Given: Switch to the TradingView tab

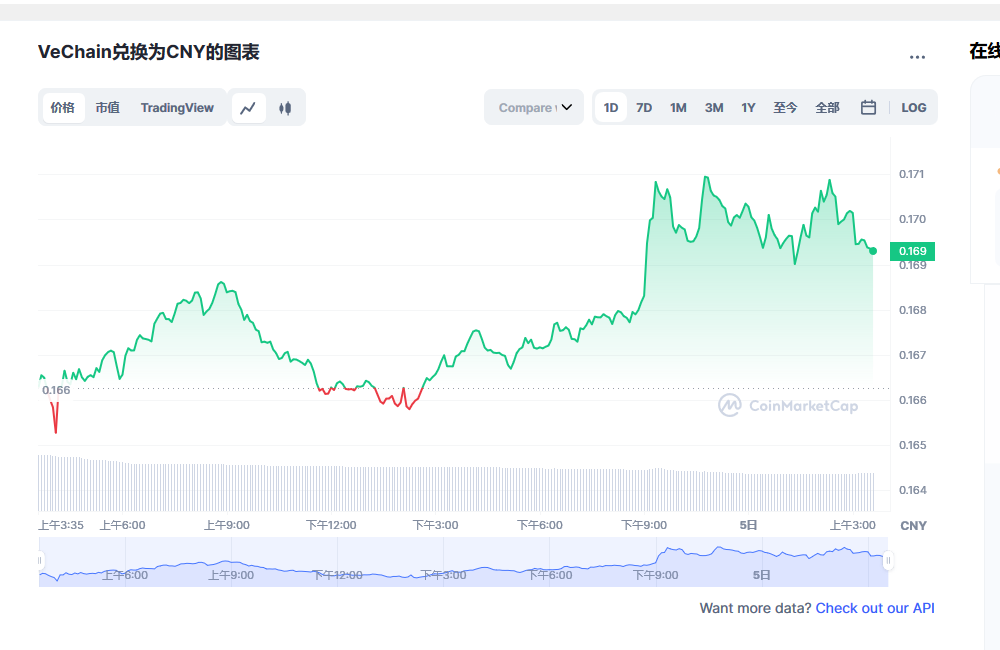Looking at the screenshot, I should pos(177,107).
